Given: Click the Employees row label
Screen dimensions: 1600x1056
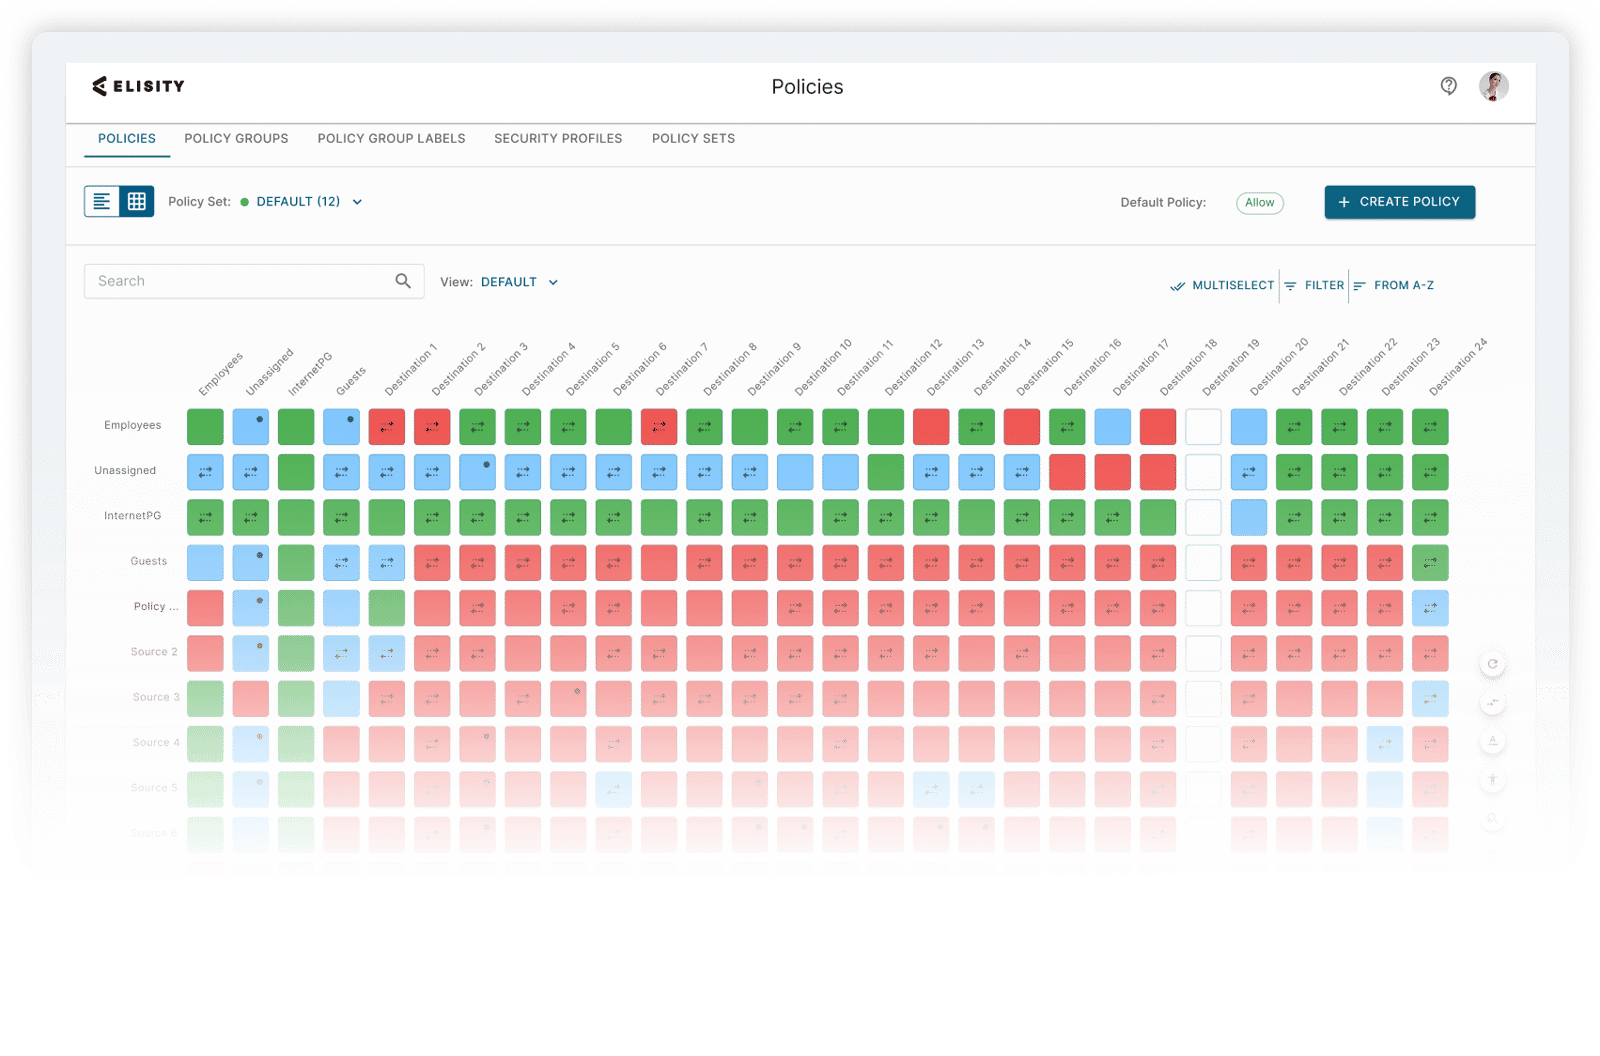Looking at the screenshot, I should pyautogui.click(x=132, y=425).
